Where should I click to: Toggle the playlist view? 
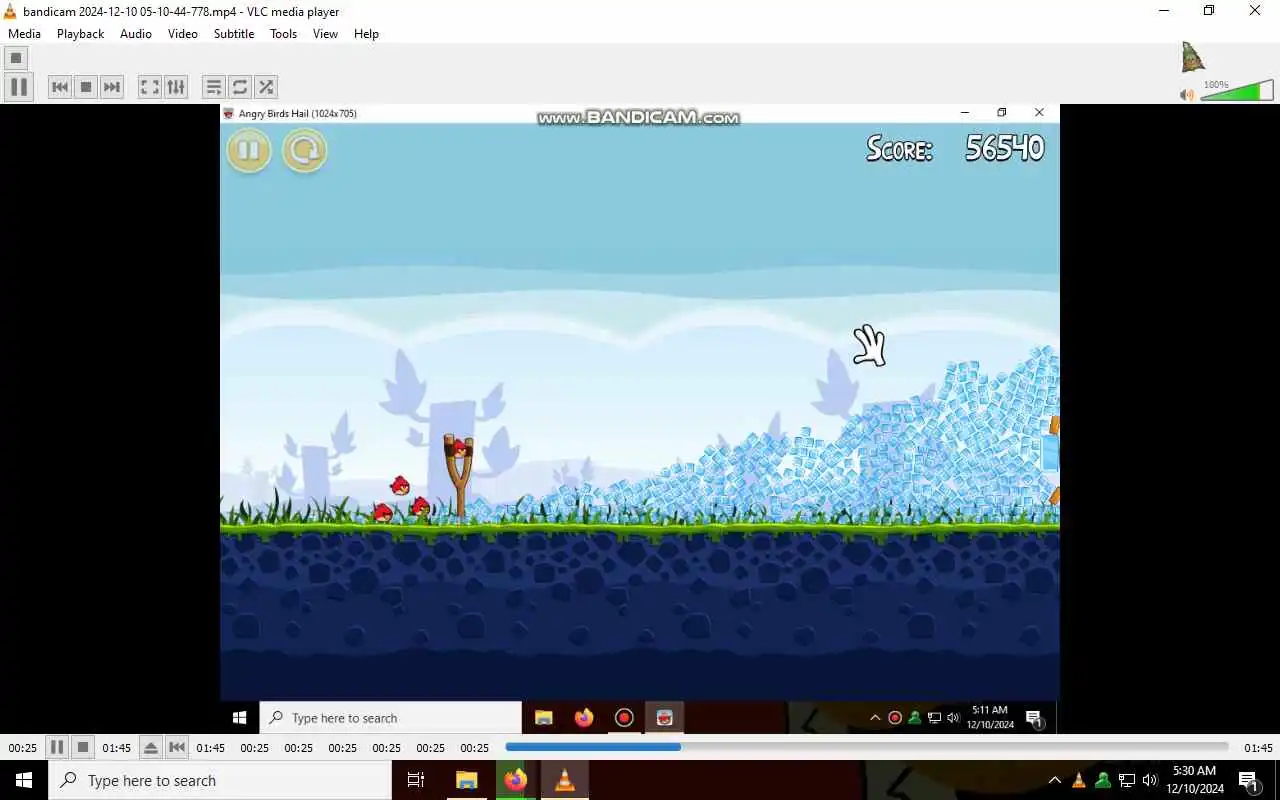[x=213, y=87]
